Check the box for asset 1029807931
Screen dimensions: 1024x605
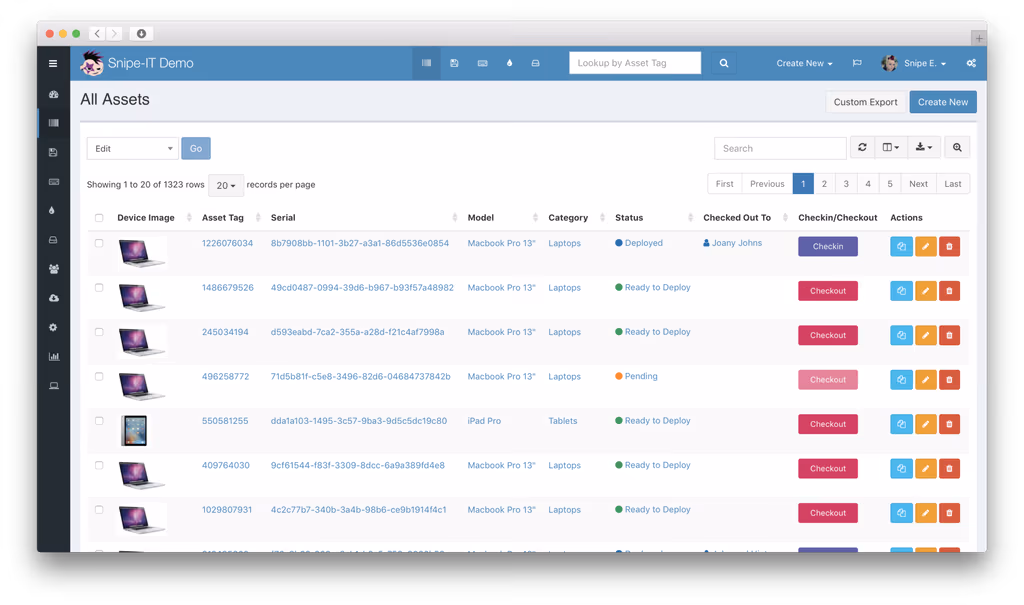point(99,510)
